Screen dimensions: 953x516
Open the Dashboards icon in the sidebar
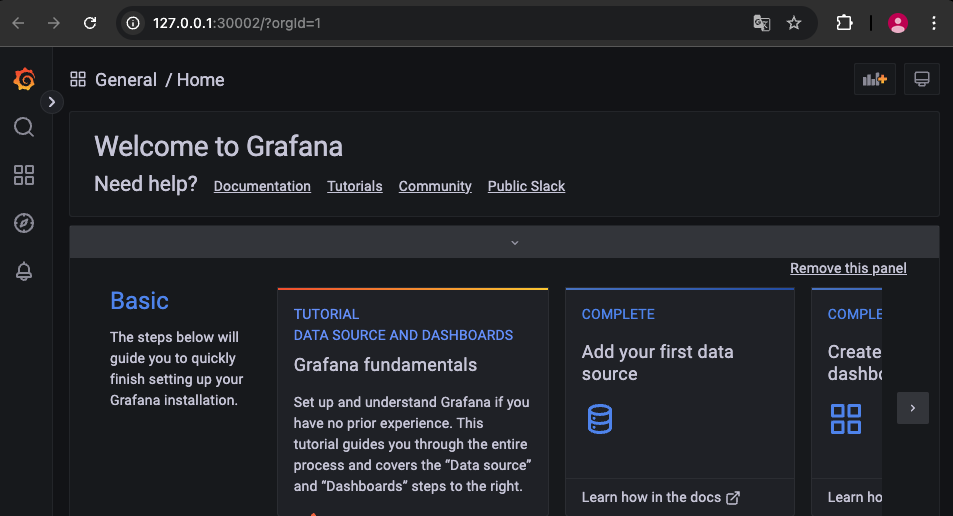click(24, 175)
